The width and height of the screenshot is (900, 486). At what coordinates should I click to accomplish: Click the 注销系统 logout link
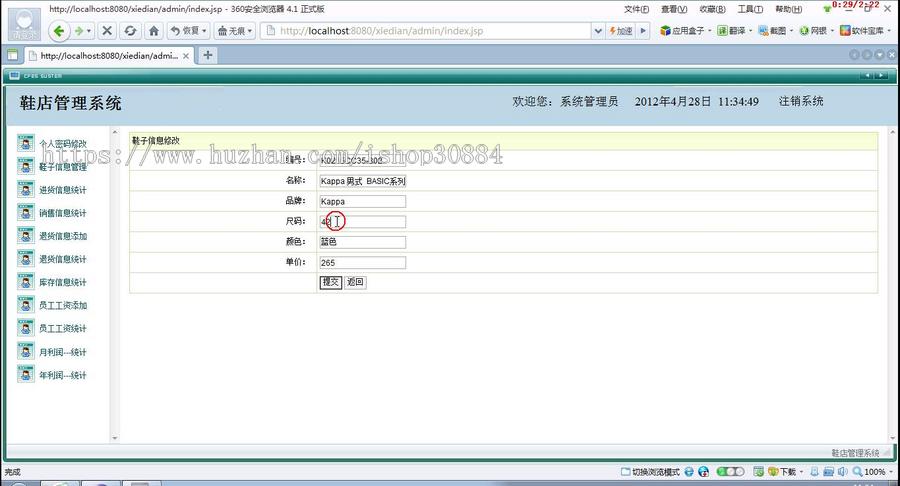coord(801,102)
